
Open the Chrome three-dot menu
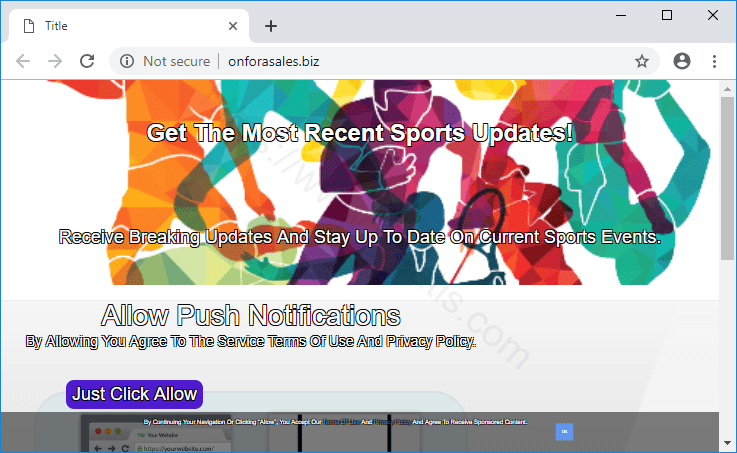pos(714,61)
